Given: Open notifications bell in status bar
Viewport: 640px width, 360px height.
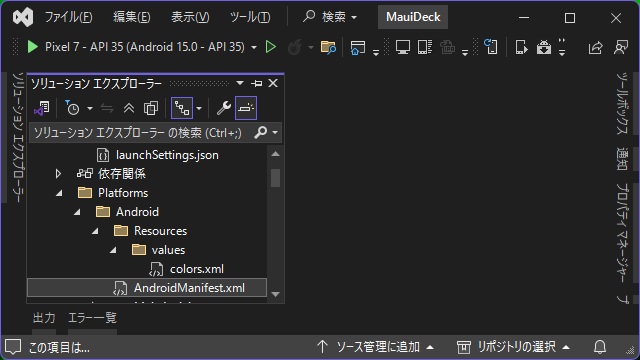Looking at the screenshot, I should click(600, 347).
